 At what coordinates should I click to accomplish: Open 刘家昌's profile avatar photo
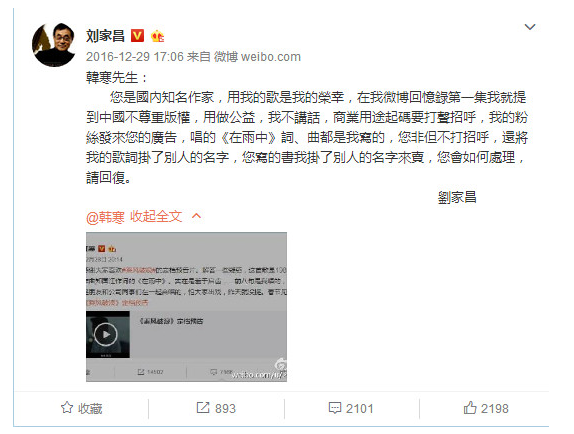pos(54,45)
